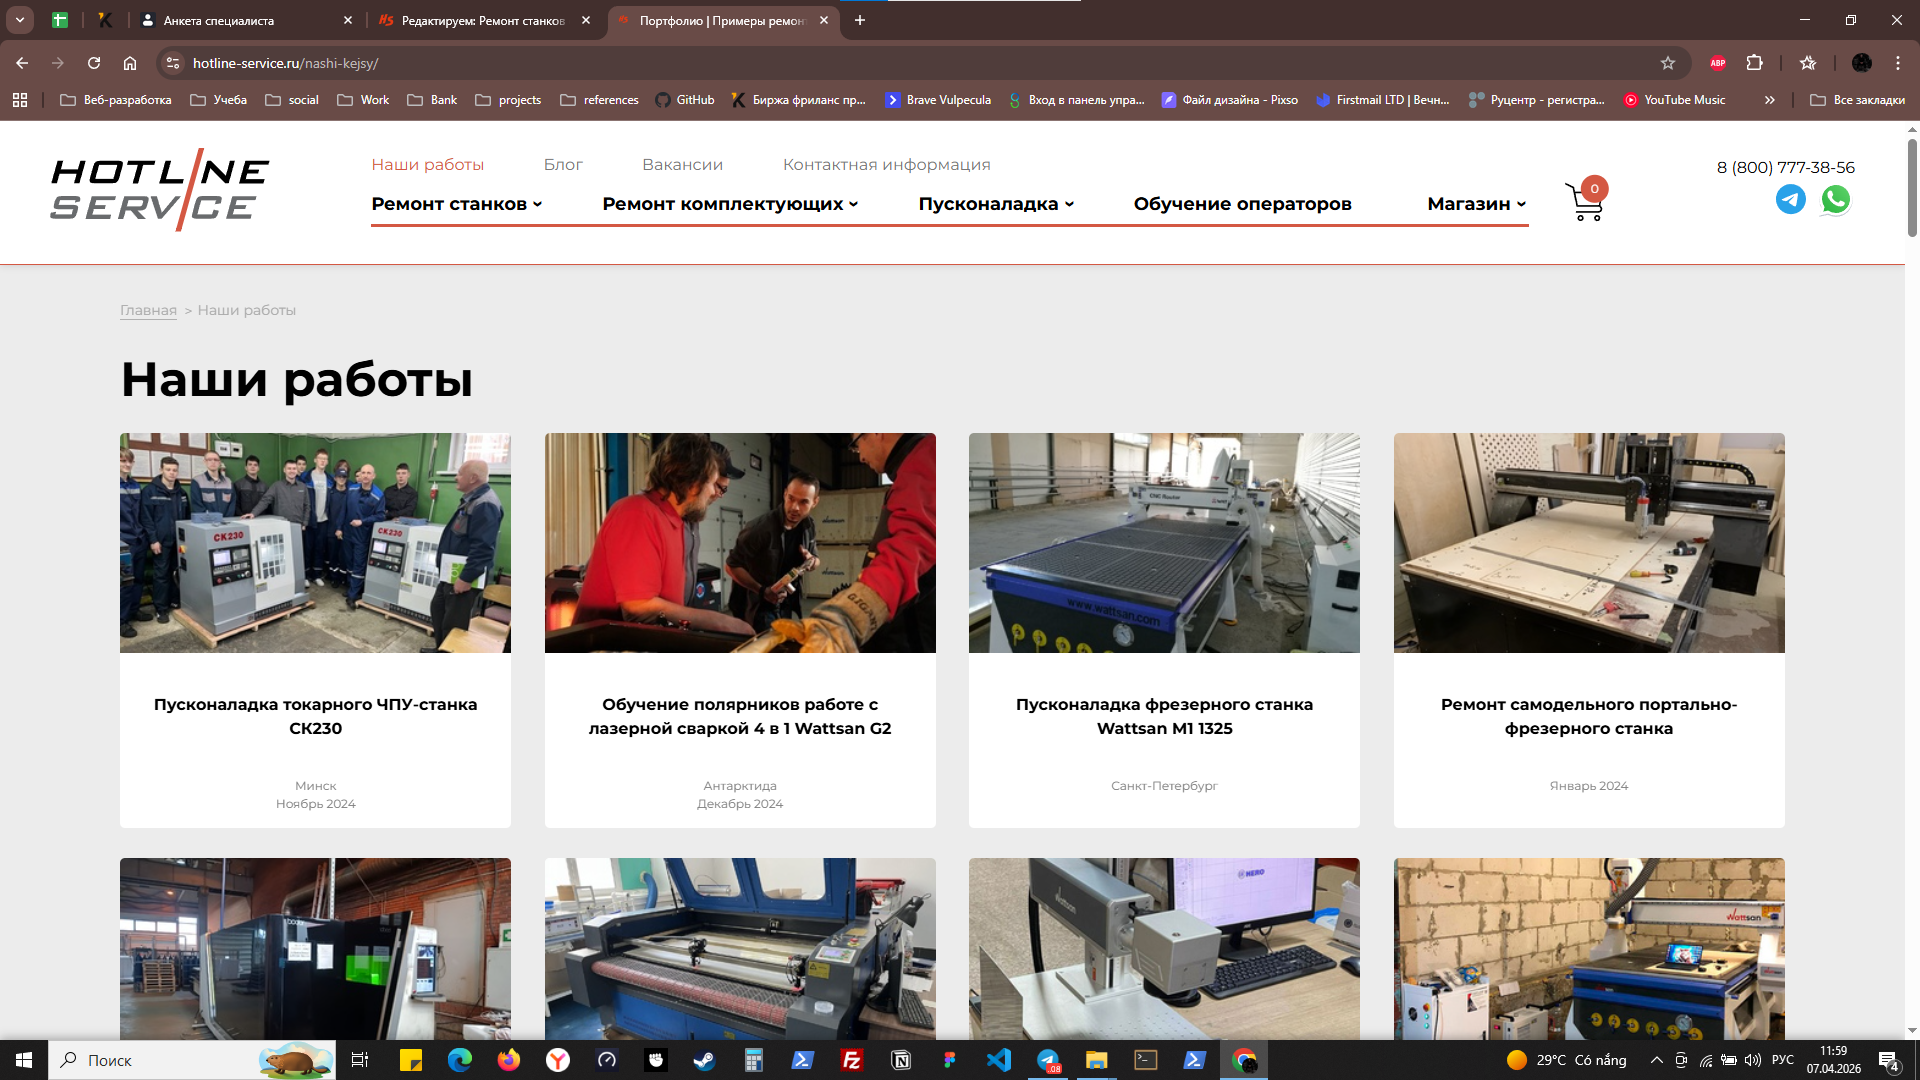
Task: Open the CK230 lathe project thumbnail
Action: 315,543
